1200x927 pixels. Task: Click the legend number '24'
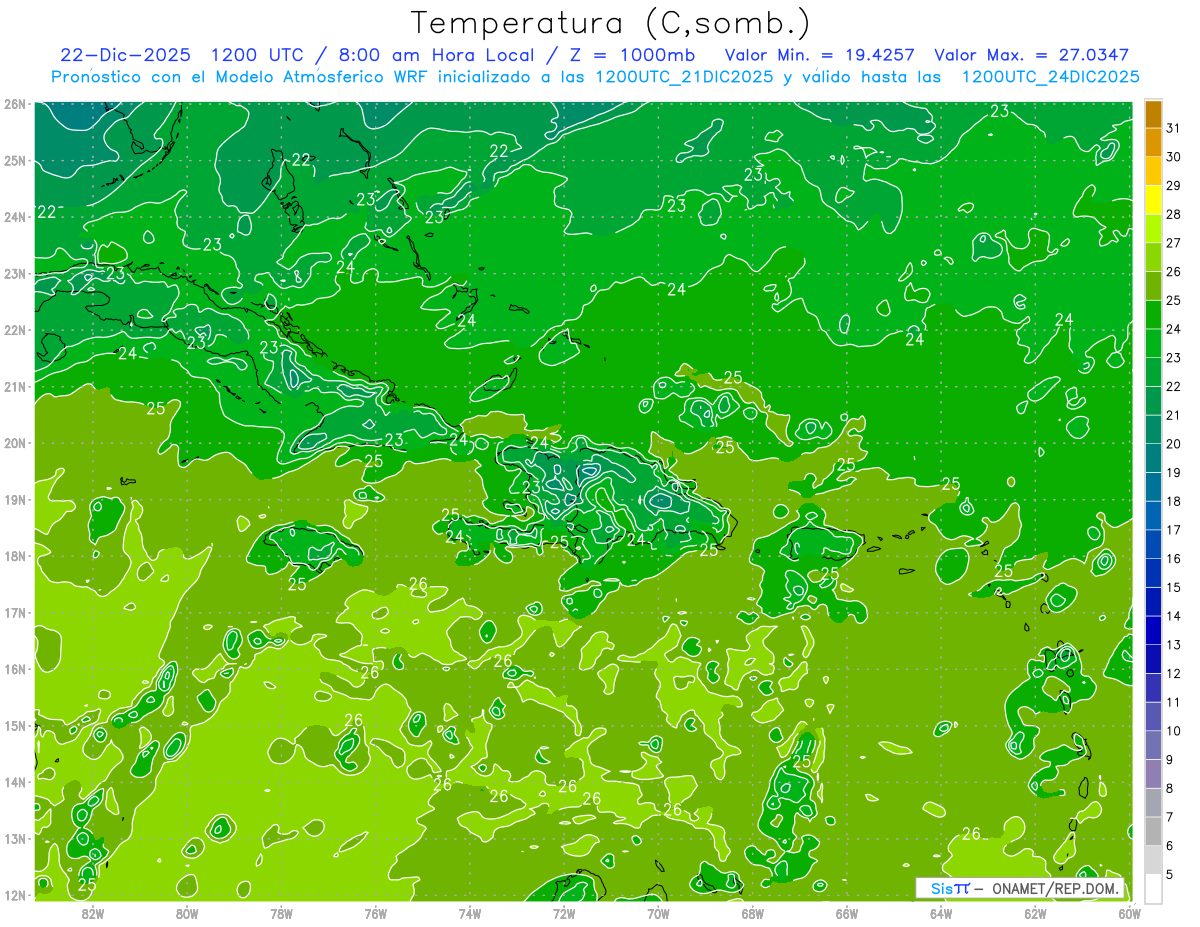click(1174, 329)
